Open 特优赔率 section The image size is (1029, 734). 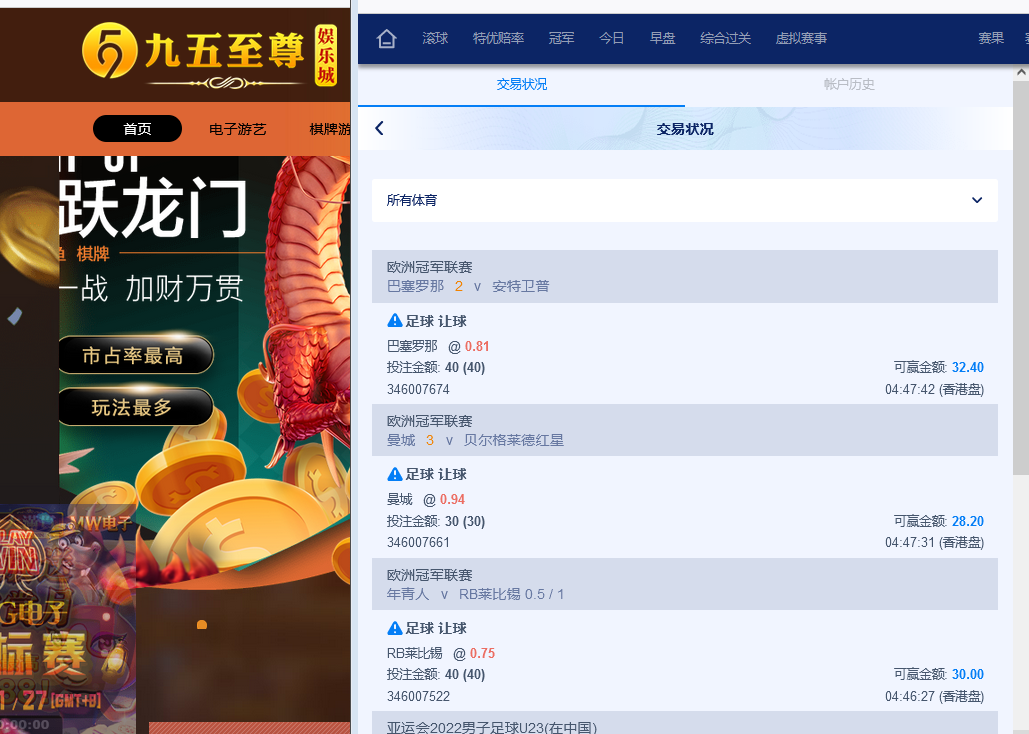[498, 38]
